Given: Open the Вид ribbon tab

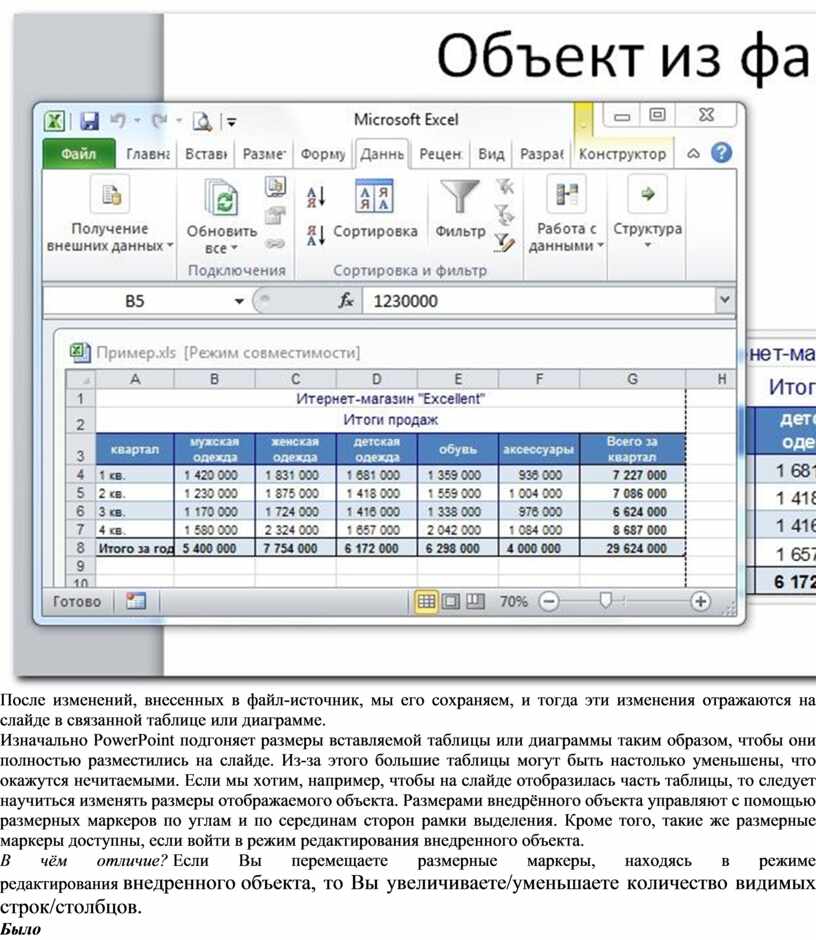Looking at the screenshot, I should pyautogui.click(x=491, y=154).
